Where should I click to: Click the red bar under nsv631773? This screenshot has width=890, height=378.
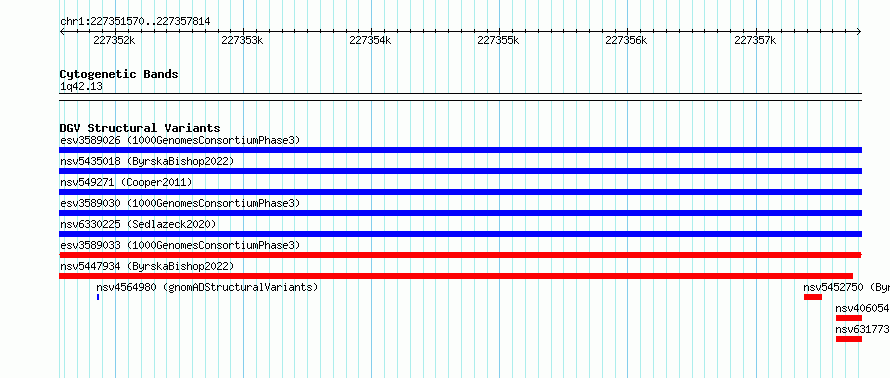pyautogui.click(x=849, y=339)
